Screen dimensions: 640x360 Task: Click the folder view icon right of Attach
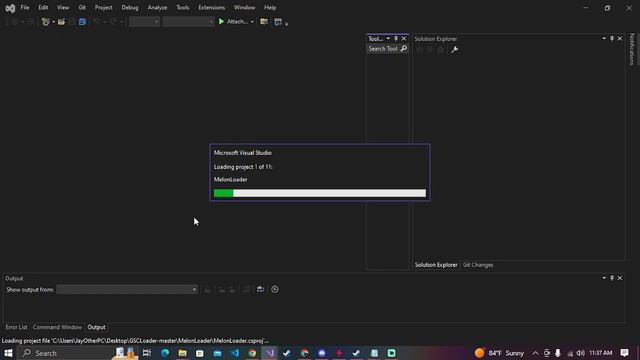pos(264,22)
